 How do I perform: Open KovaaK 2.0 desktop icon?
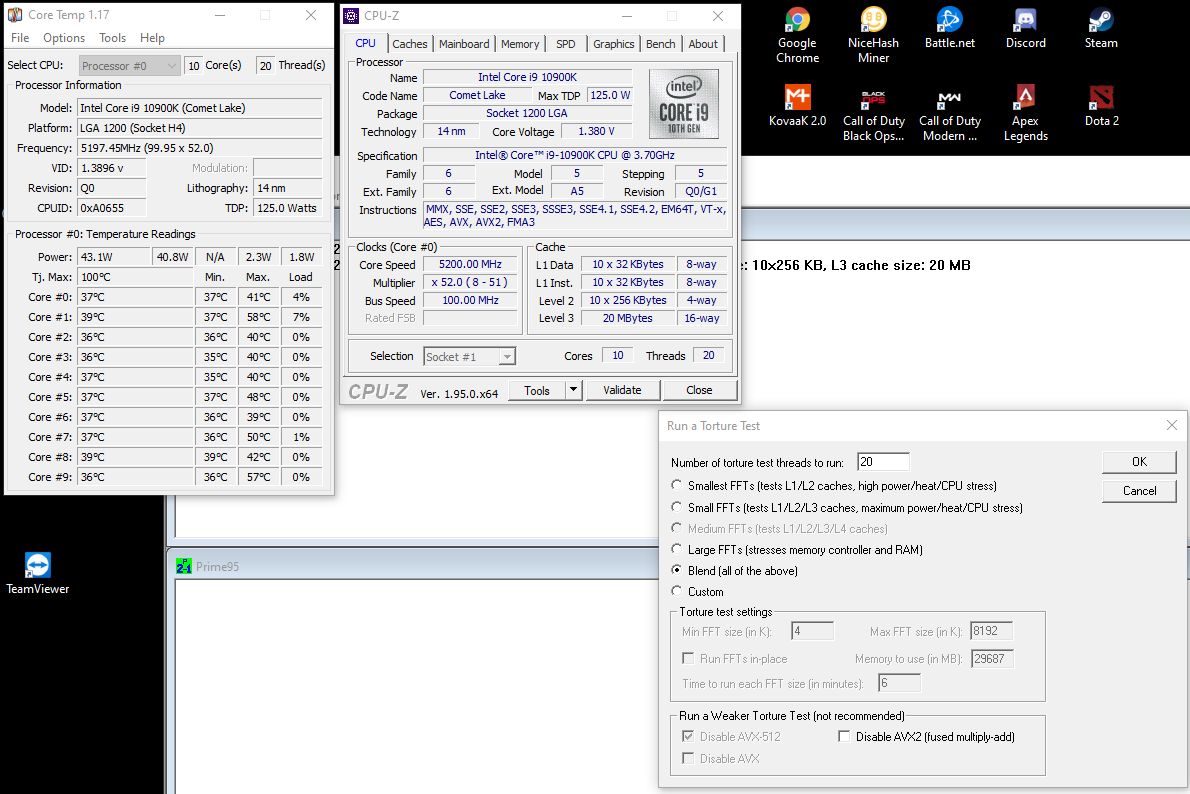coord(797,105)
